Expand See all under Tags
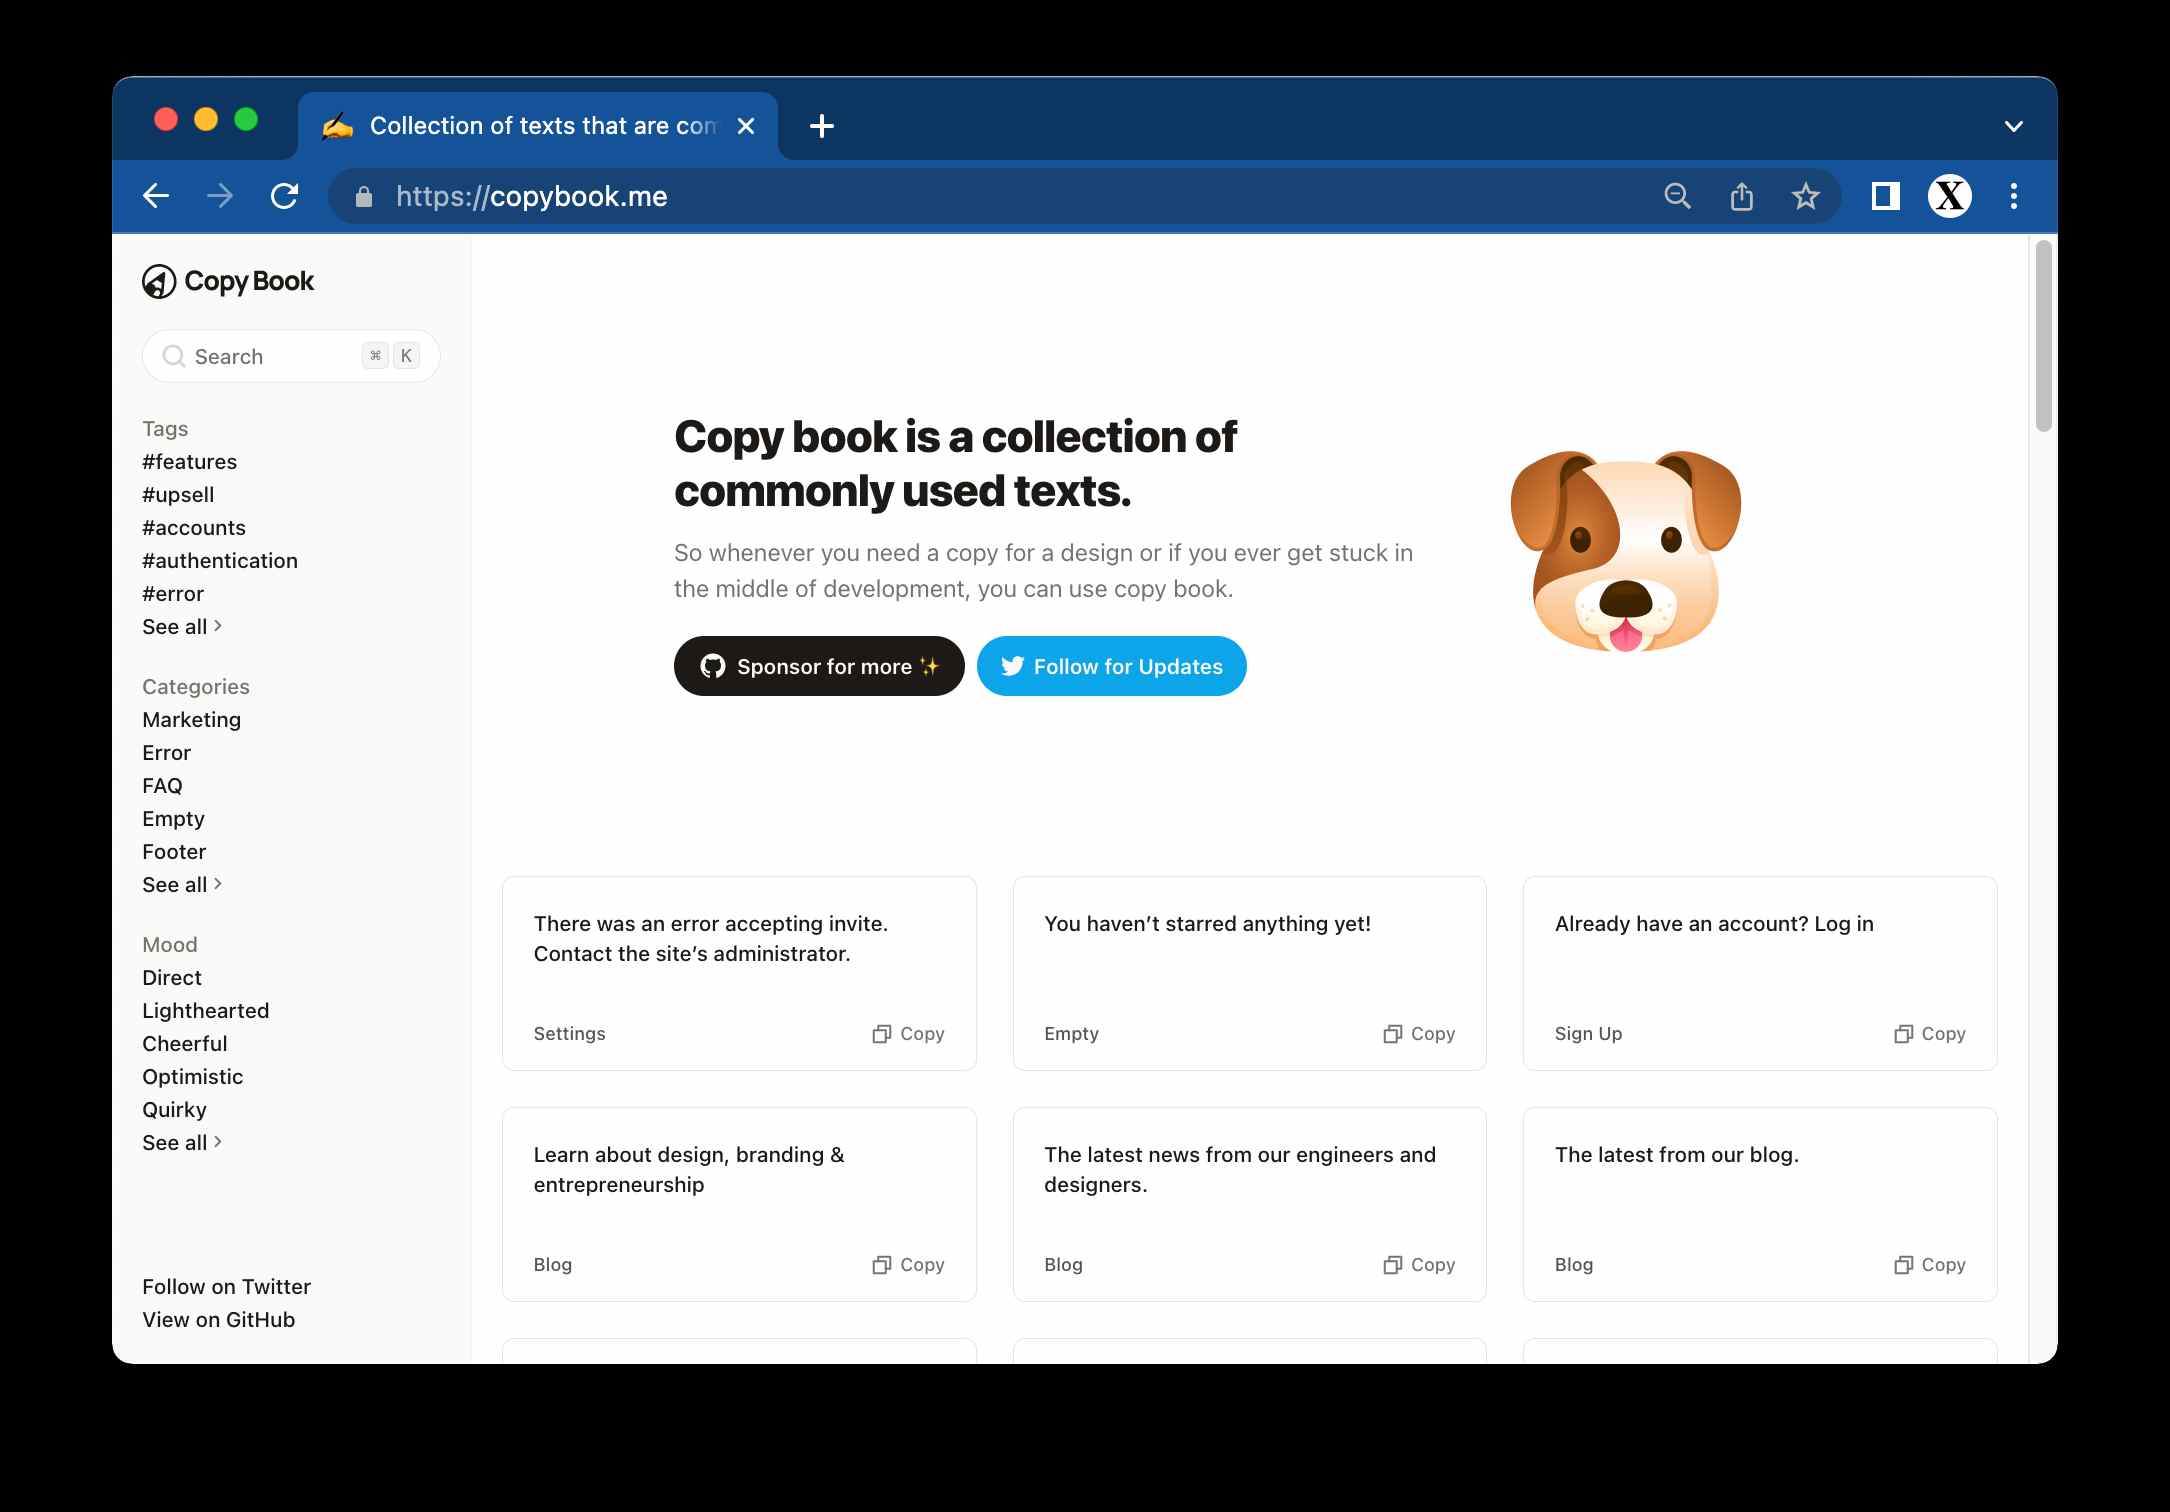The image size is (2170, 1512). point(182,627)
